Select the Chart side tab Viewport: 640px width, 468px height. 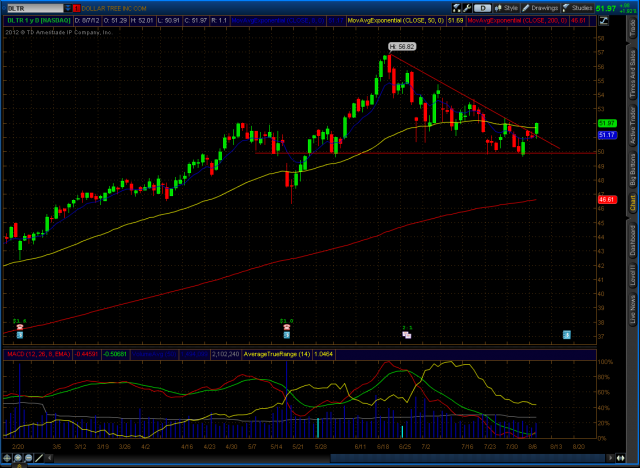pos(633,204)
